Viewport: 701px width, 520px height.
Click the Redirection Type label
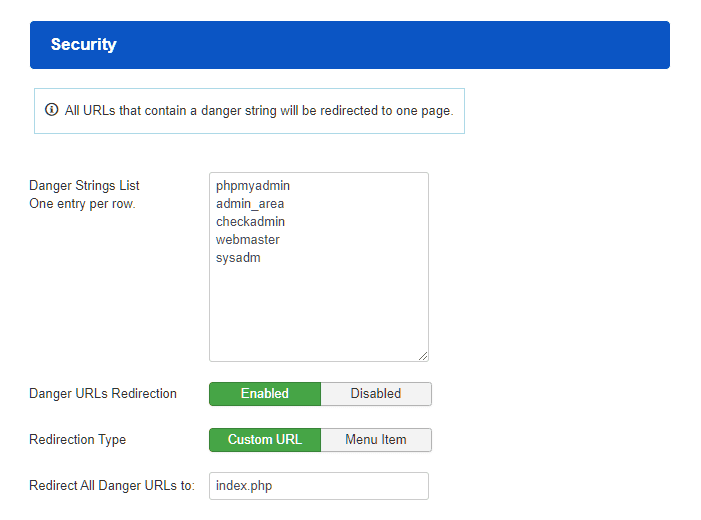(x=78, y=440)
